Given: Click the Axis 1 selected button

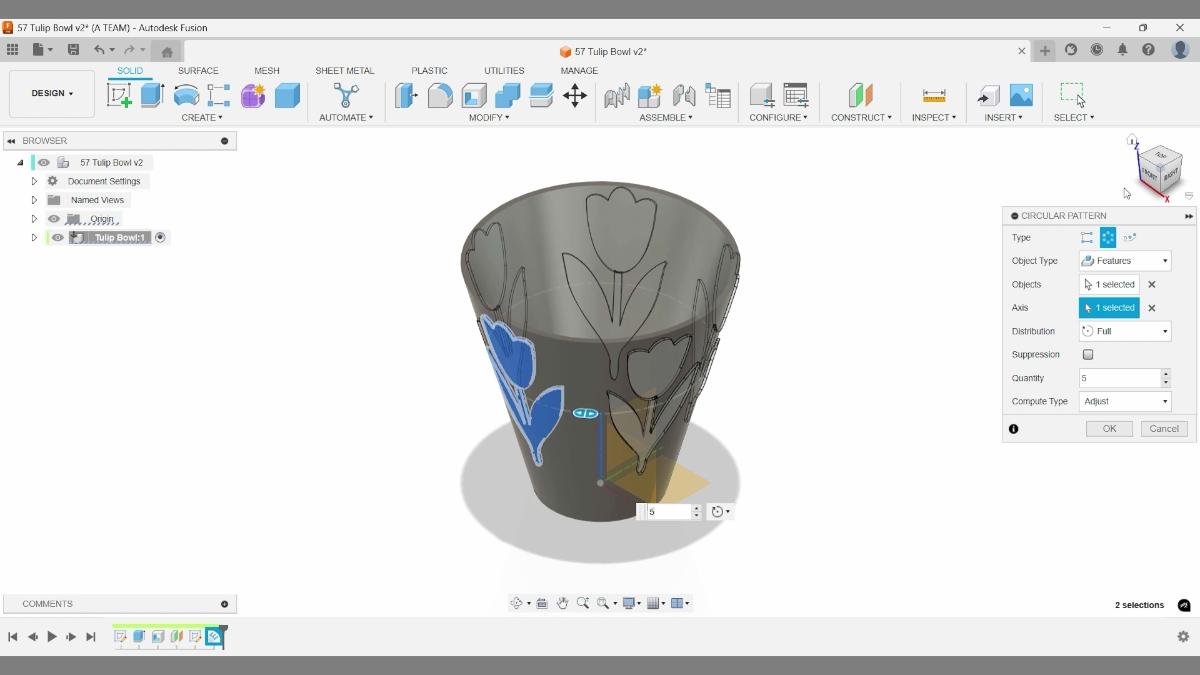Looking at the screenshot, I should (x=1109, y=308).
